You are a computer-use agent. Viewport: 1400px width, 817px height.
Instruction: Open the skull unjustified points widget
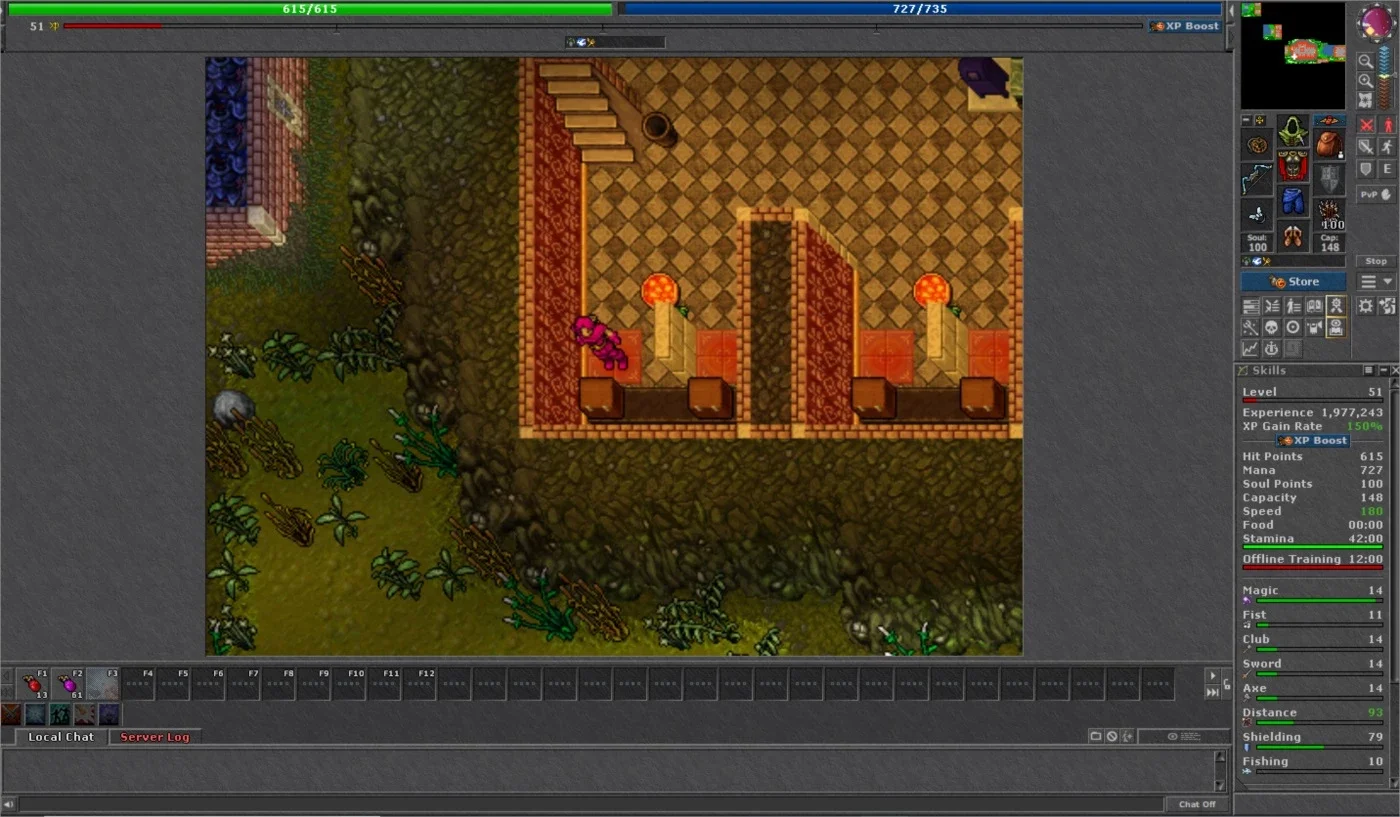[x=1271, y=327]
